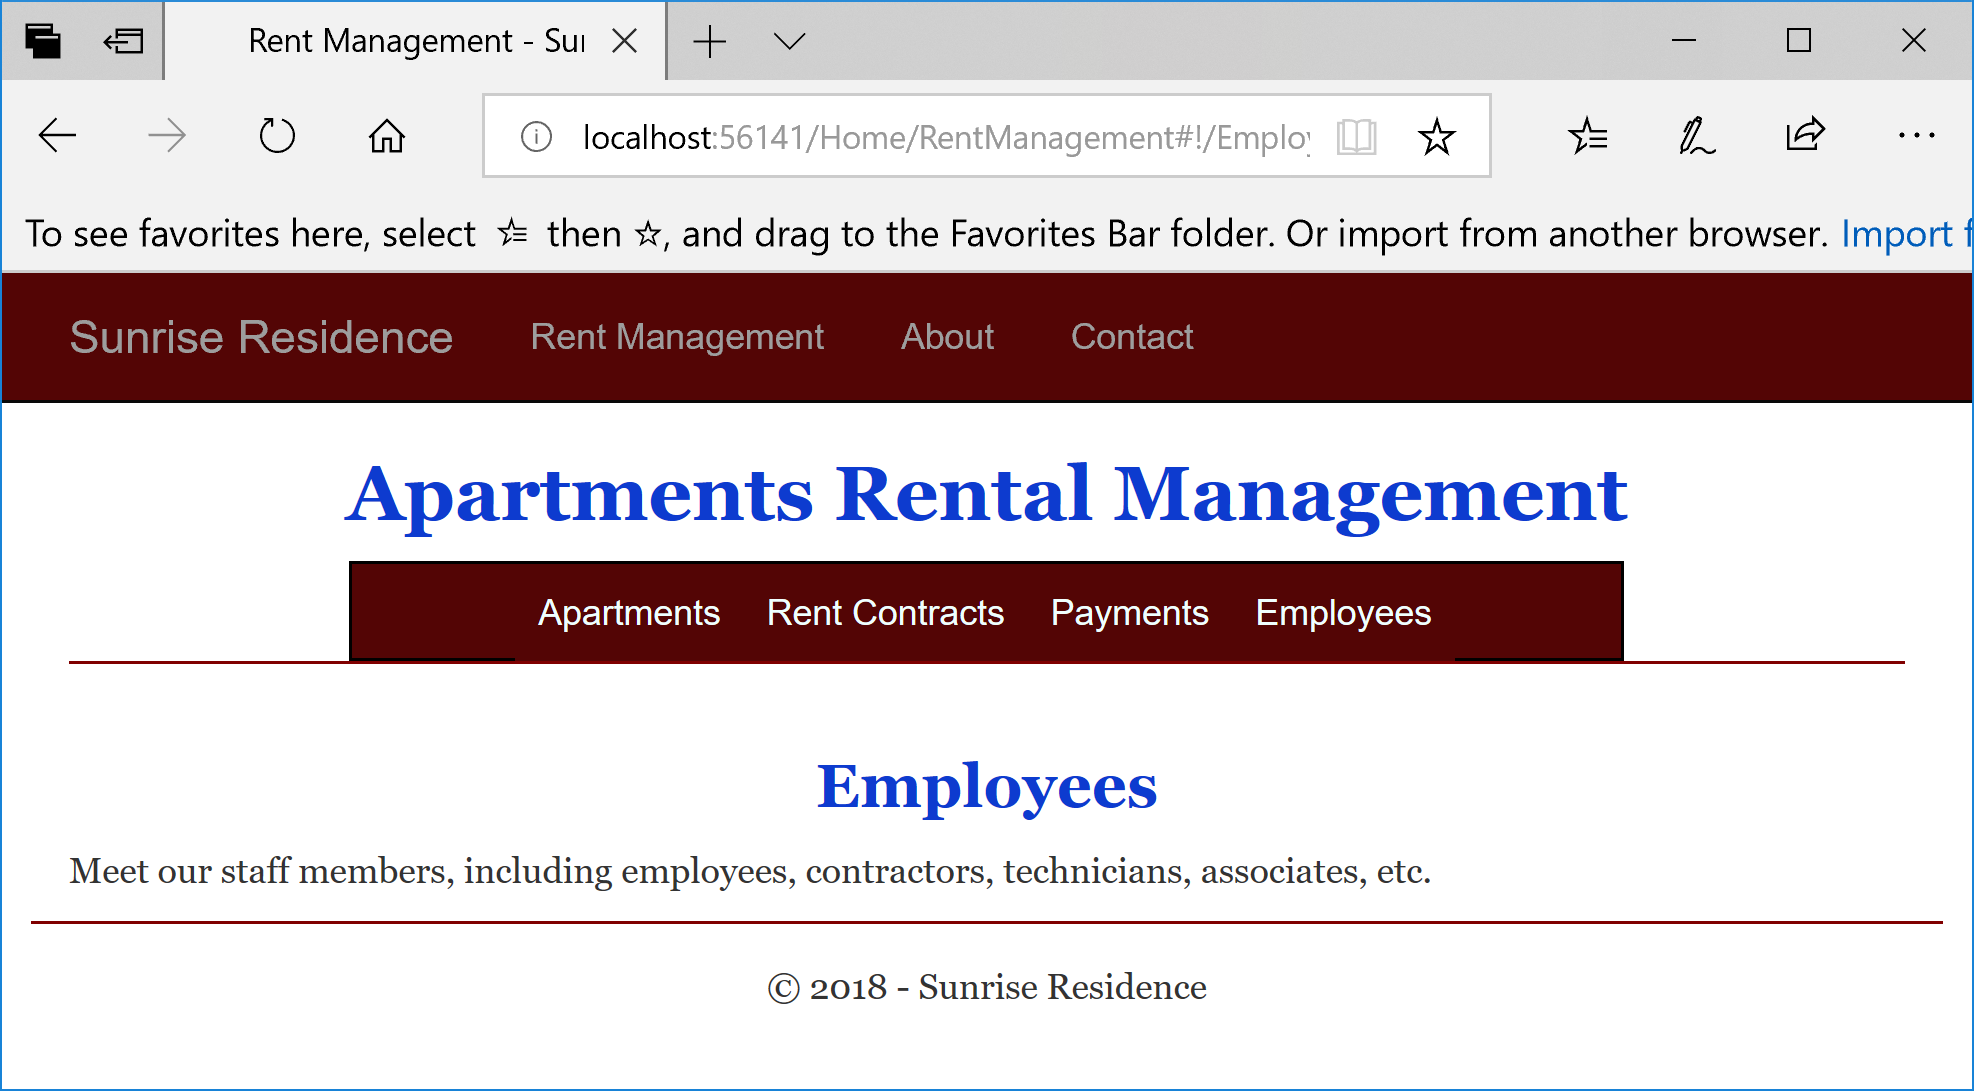The width and height of the screenshot is (1974, 1091).
Task: Select the Rent Management browser tab
Action: pos(416,41)
